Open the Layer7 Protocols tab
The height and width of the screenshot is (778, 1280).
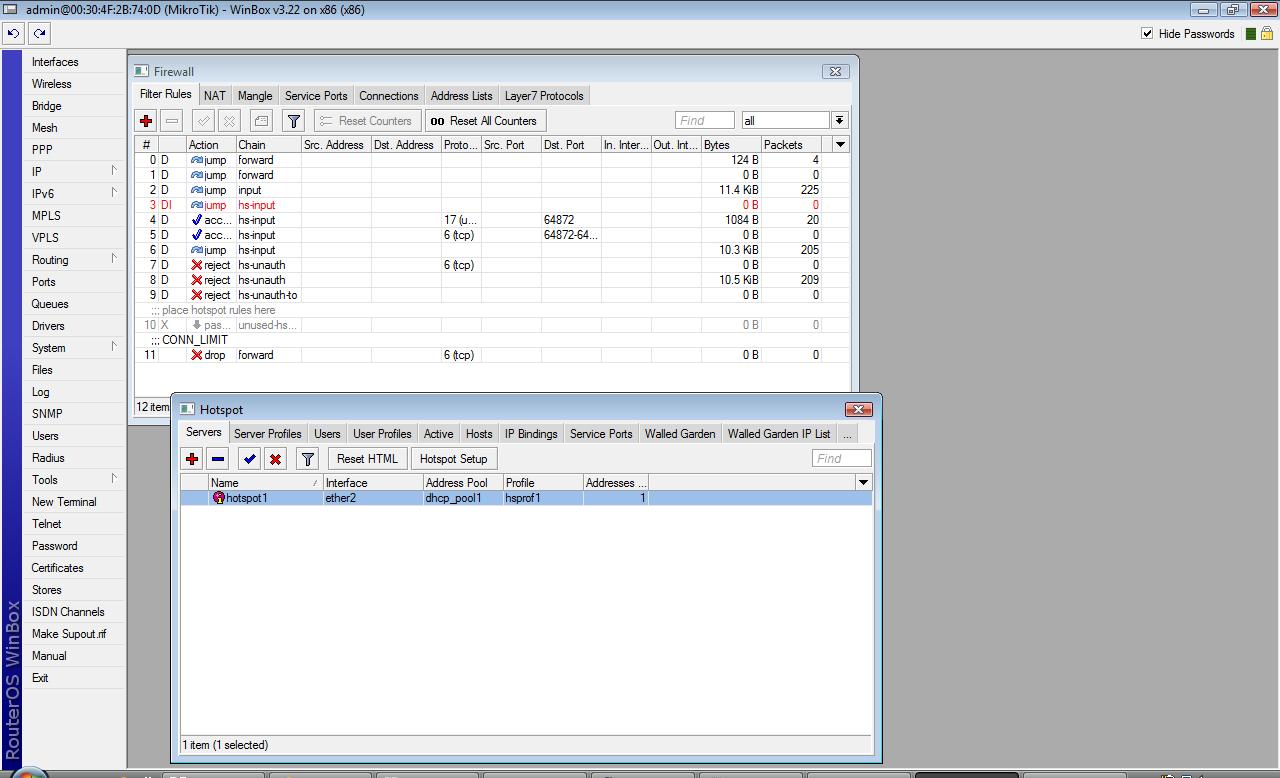tap(544, 96)
